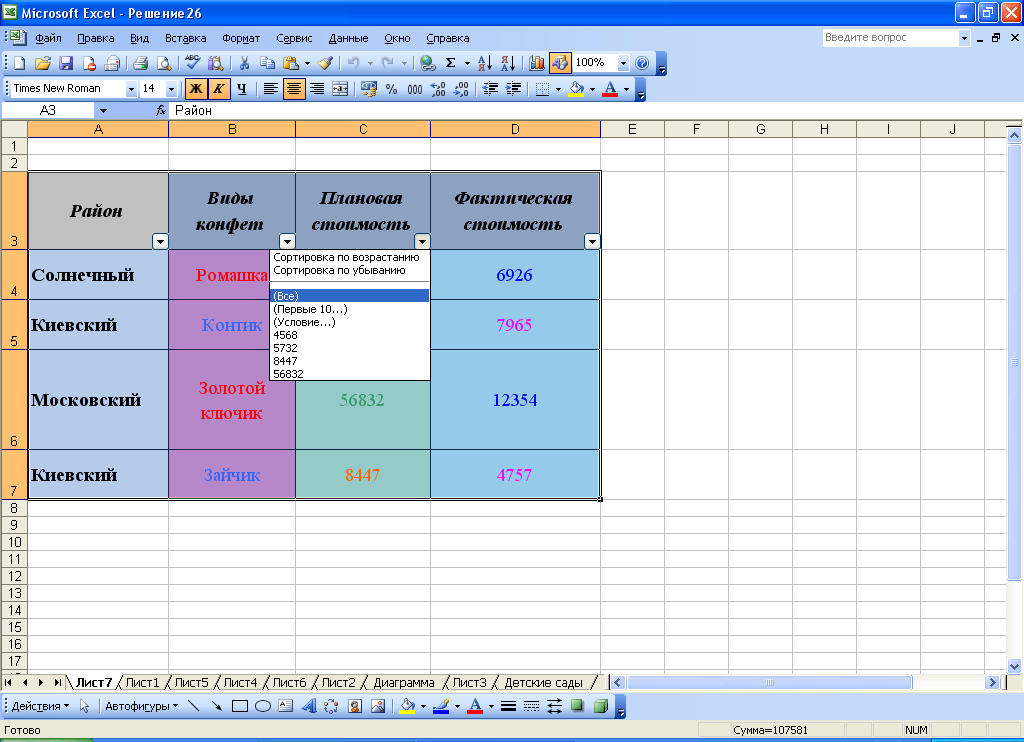Image resolution: width=1024 pixels, height=742 pixels.
Task: Open Действия drawing menu
Action: (x=40, y=706)
